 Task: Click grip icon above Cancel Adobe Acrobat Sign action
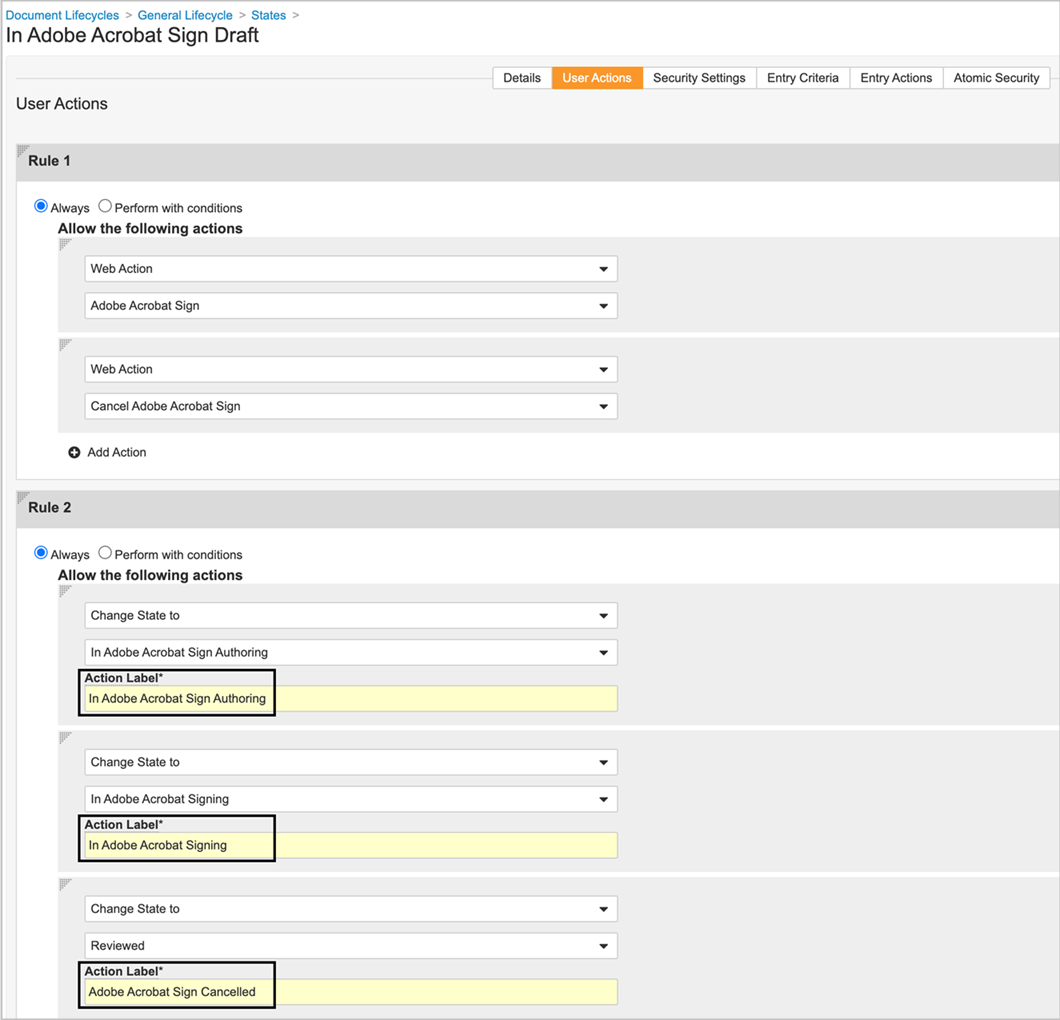65,345
